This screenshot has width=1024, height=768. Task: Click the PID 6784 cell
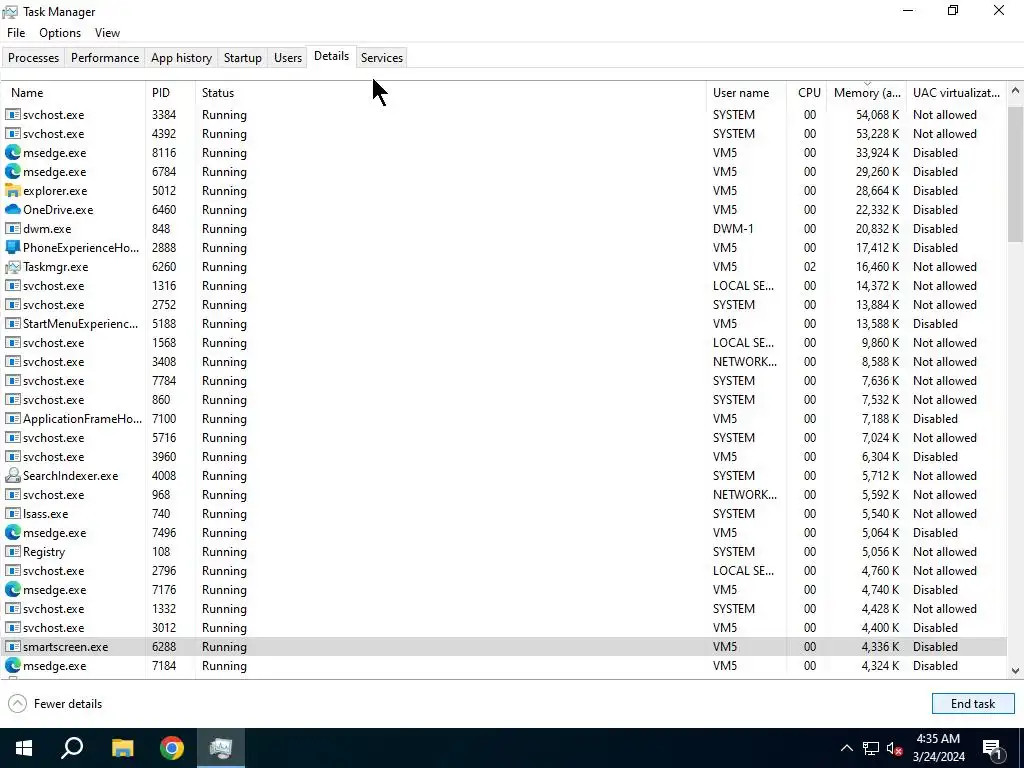pos(164,172)
